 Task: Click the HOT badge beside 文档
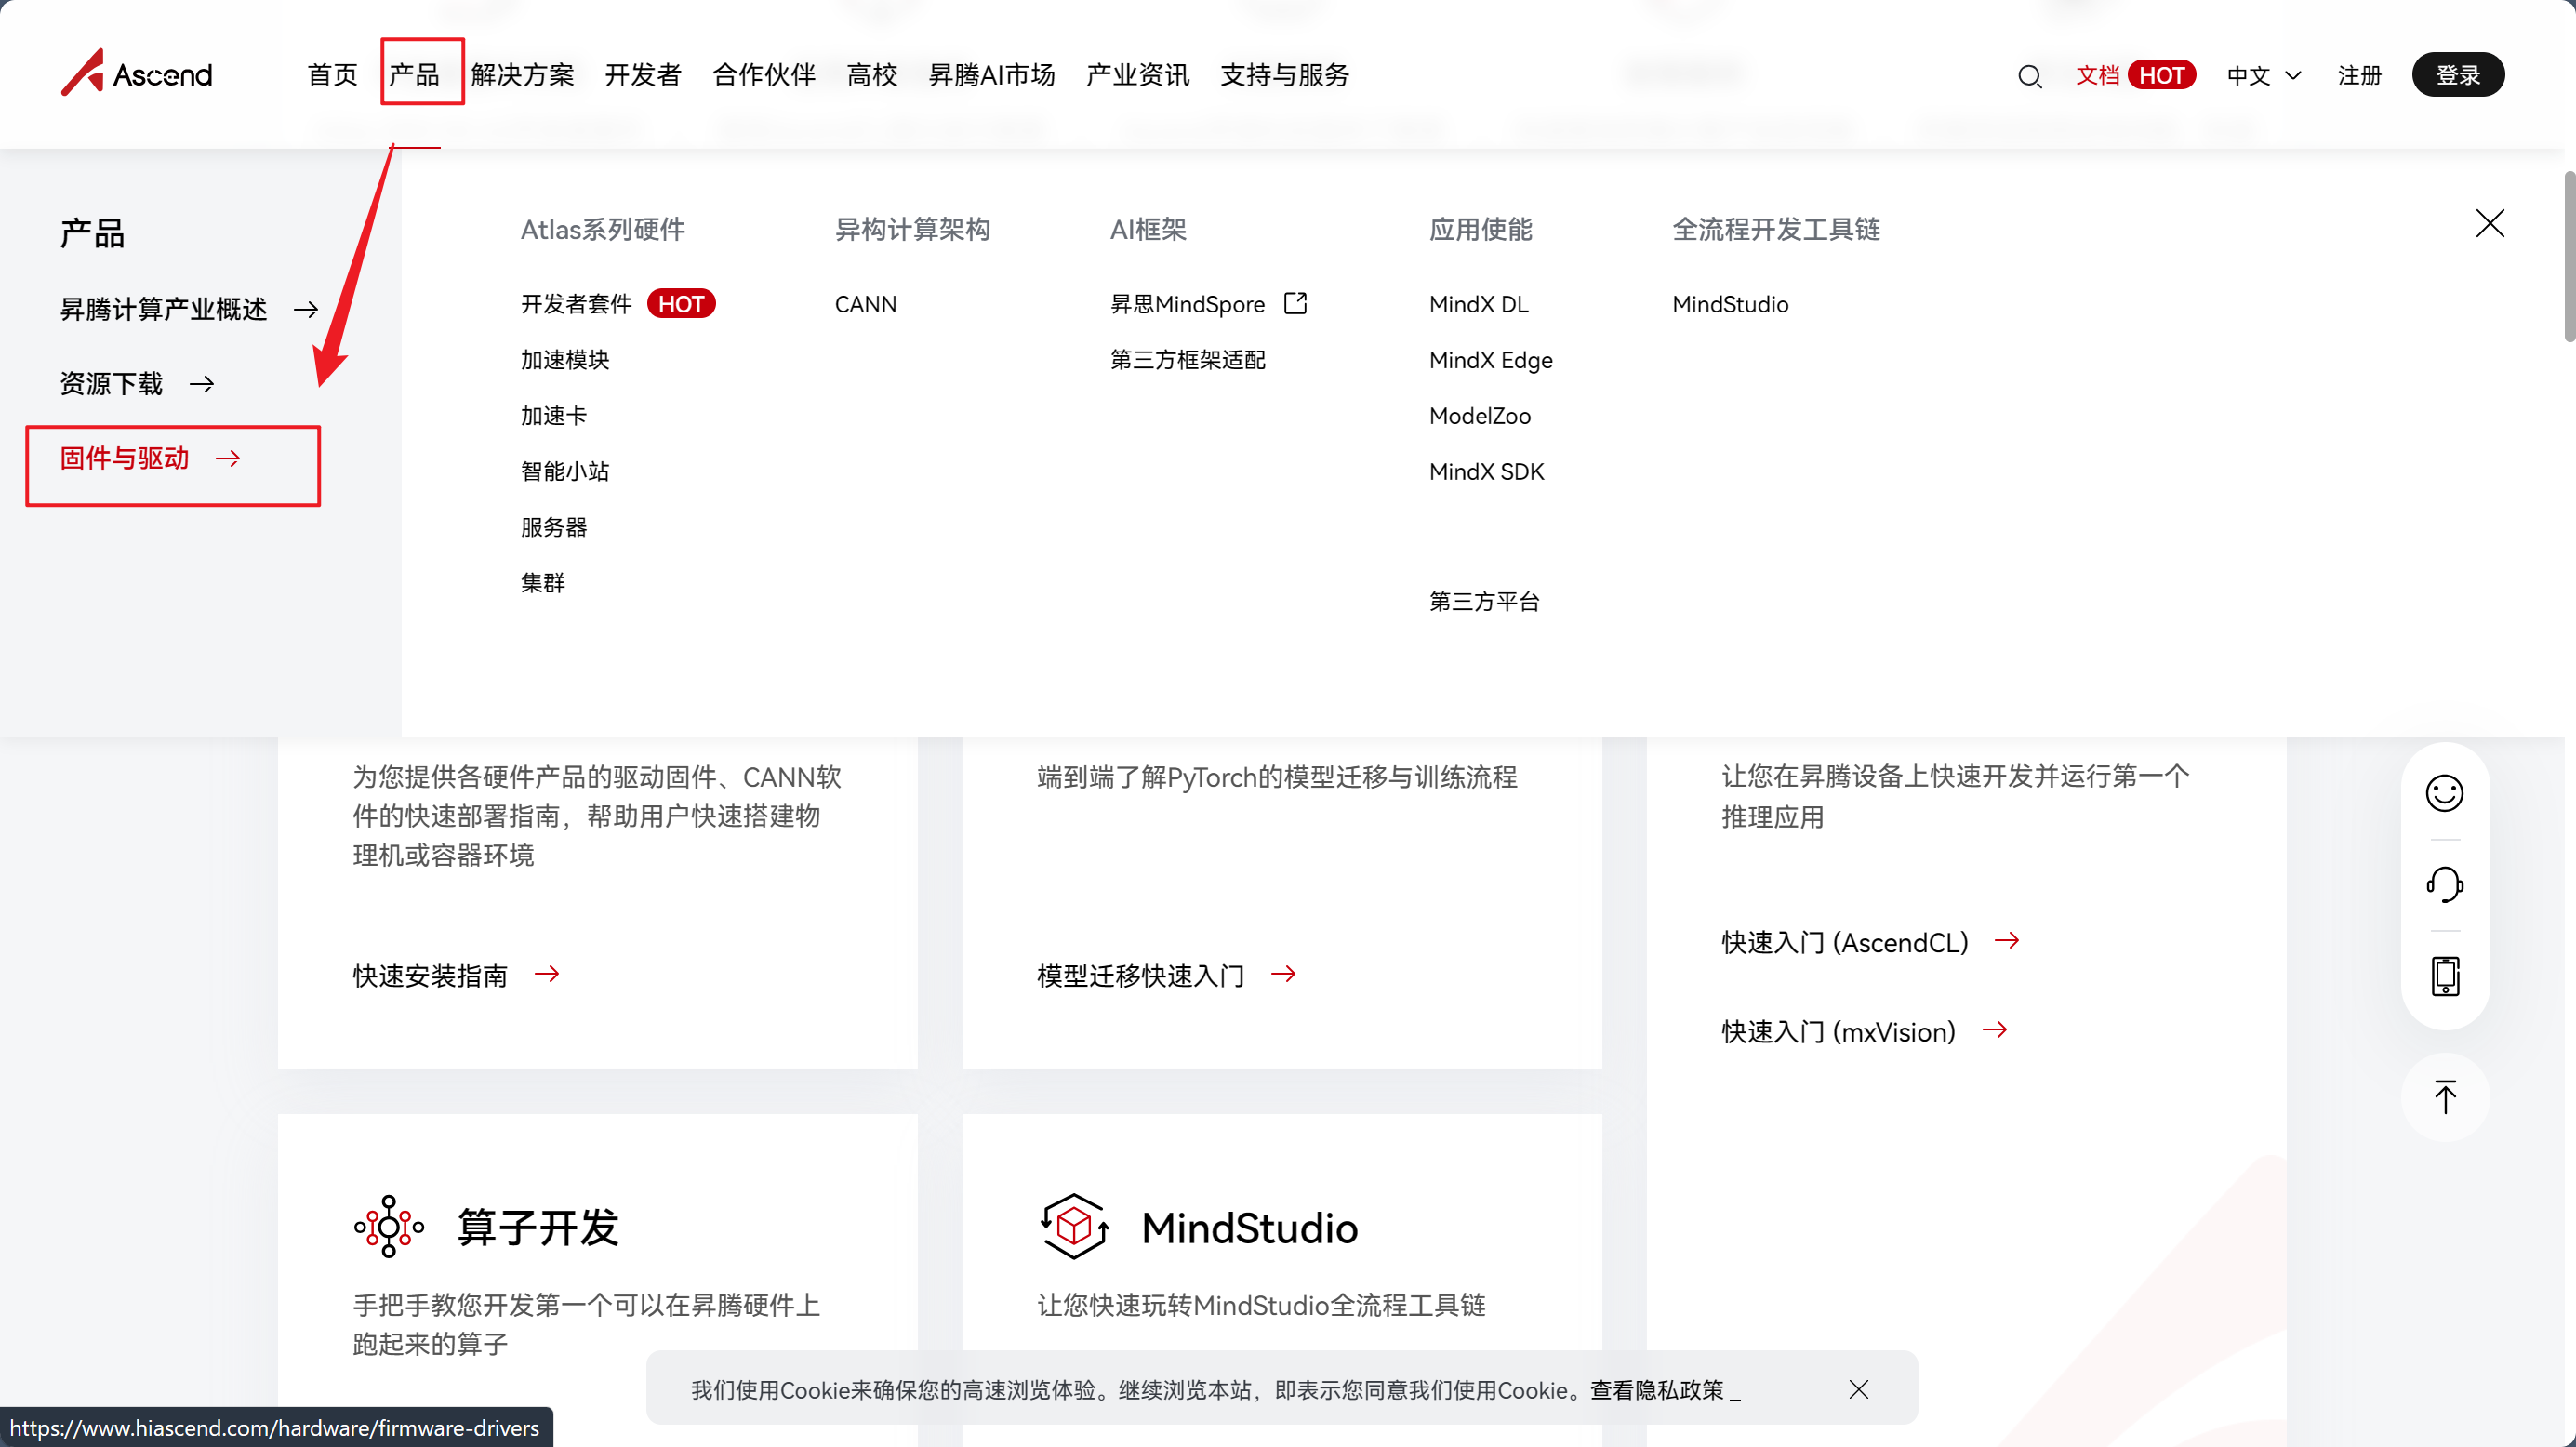coord(2161,75)
